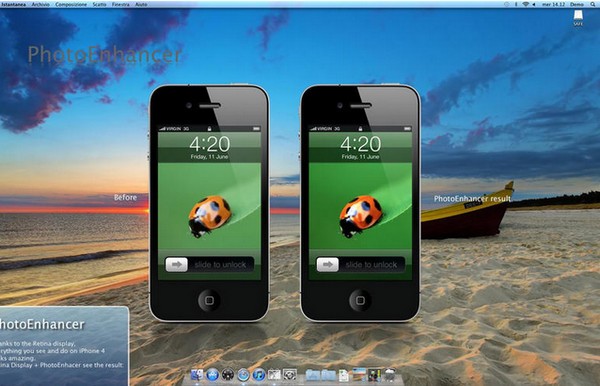600x386 pixels.
Task: Click the Before phone's slide to unlock arrow
Action: [x=176, y=264]
